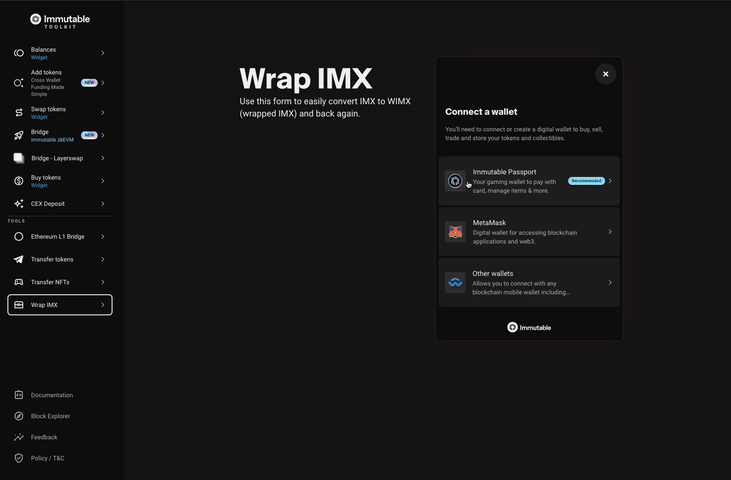731x480 pixels.
Task: Click the Feedback icon
Action: [19, 437]
